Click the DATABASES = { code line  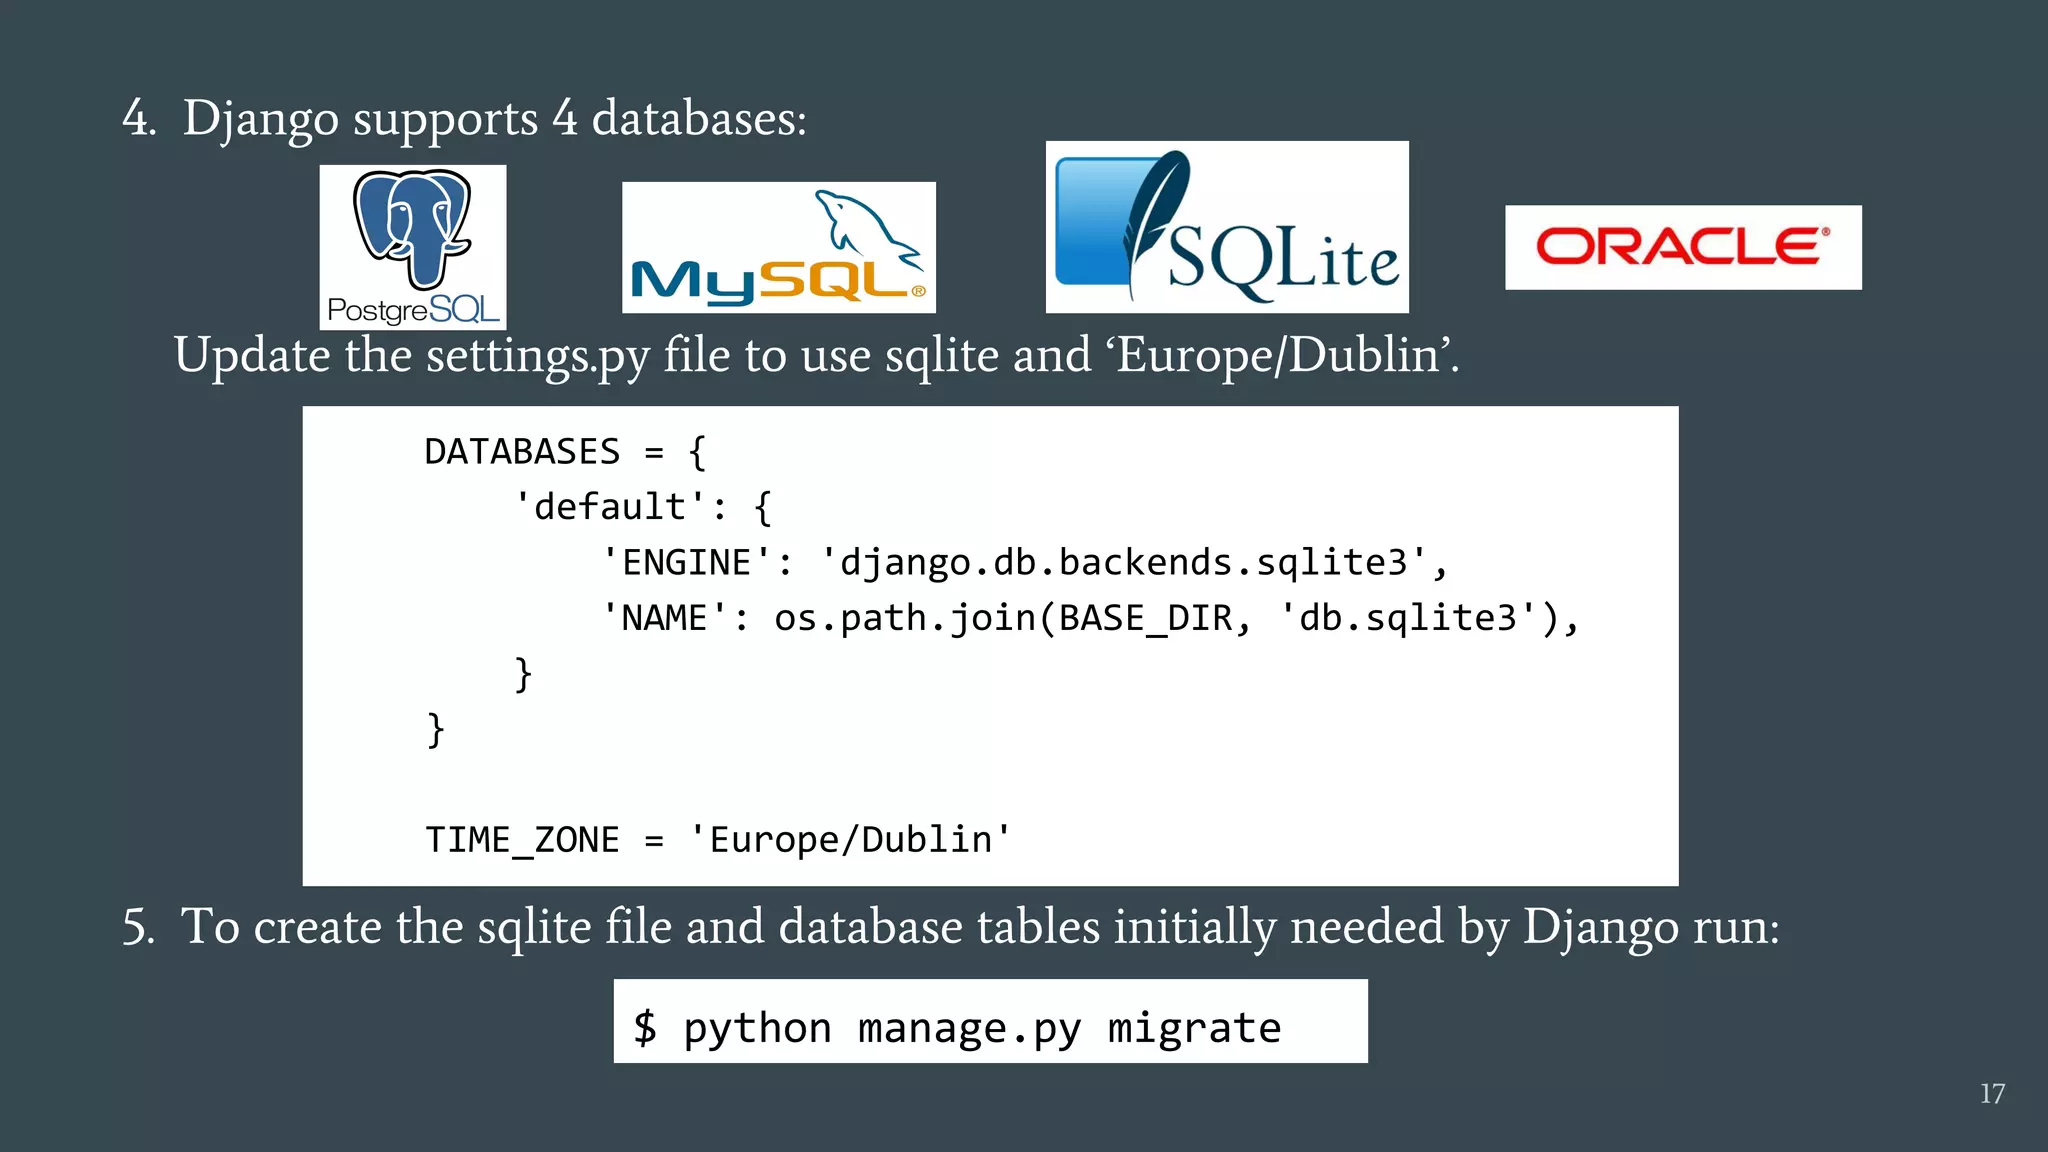click(565, 452)
